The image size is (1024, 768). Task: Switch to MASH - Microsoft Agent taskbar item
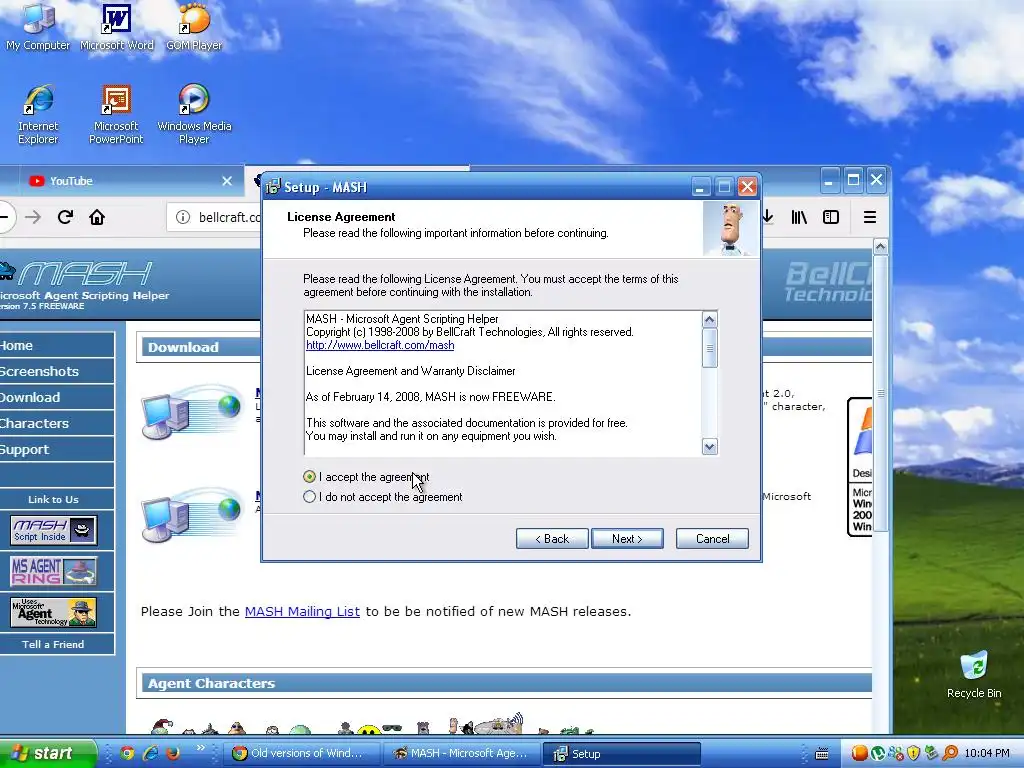461,753
